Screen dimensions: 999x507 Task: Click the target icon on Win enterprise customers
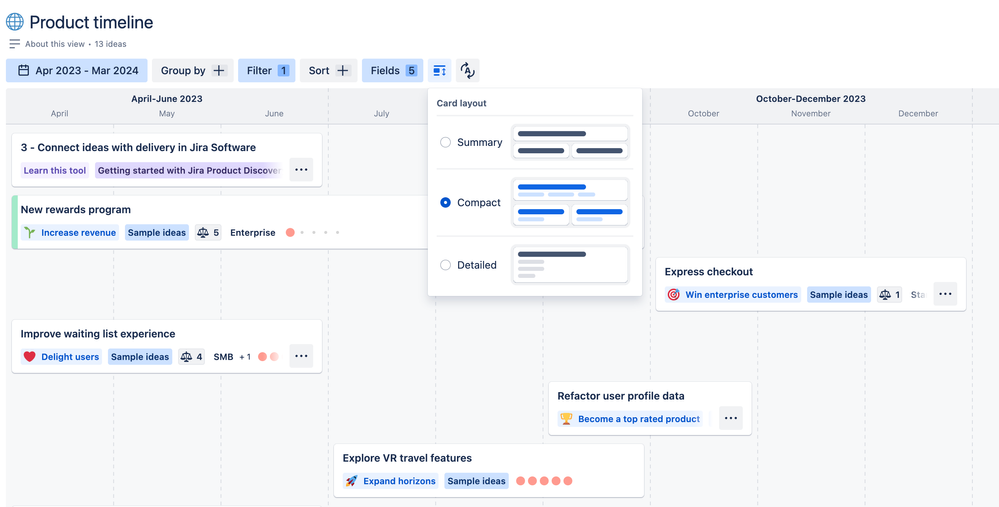[673, 294]
